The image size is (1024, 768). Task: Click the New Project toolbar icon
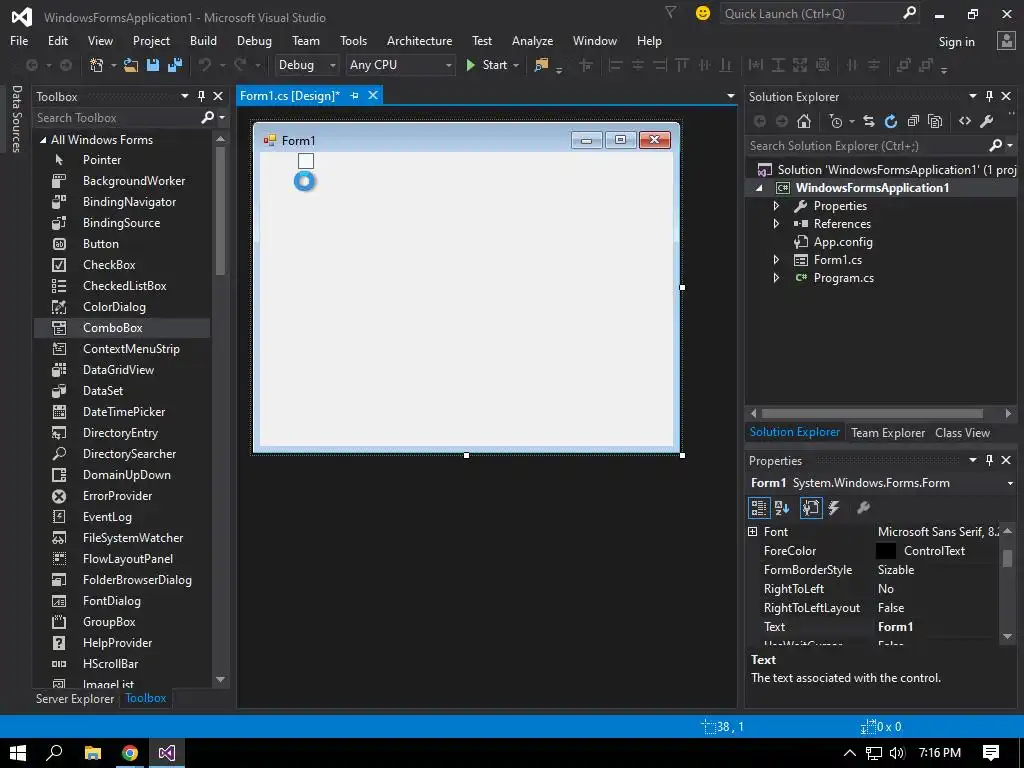pyautogui.click(x=97, y=65)
